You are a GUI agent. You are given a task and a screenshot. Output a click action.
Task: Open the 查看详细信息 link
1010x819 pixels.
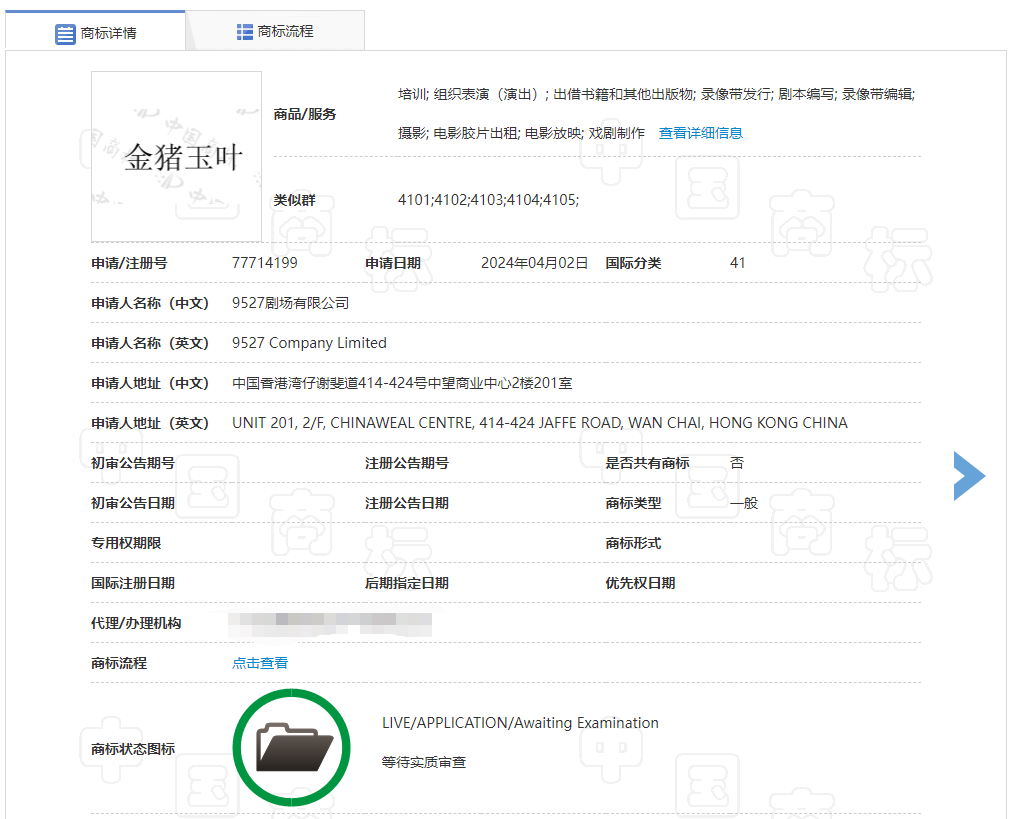700,133
